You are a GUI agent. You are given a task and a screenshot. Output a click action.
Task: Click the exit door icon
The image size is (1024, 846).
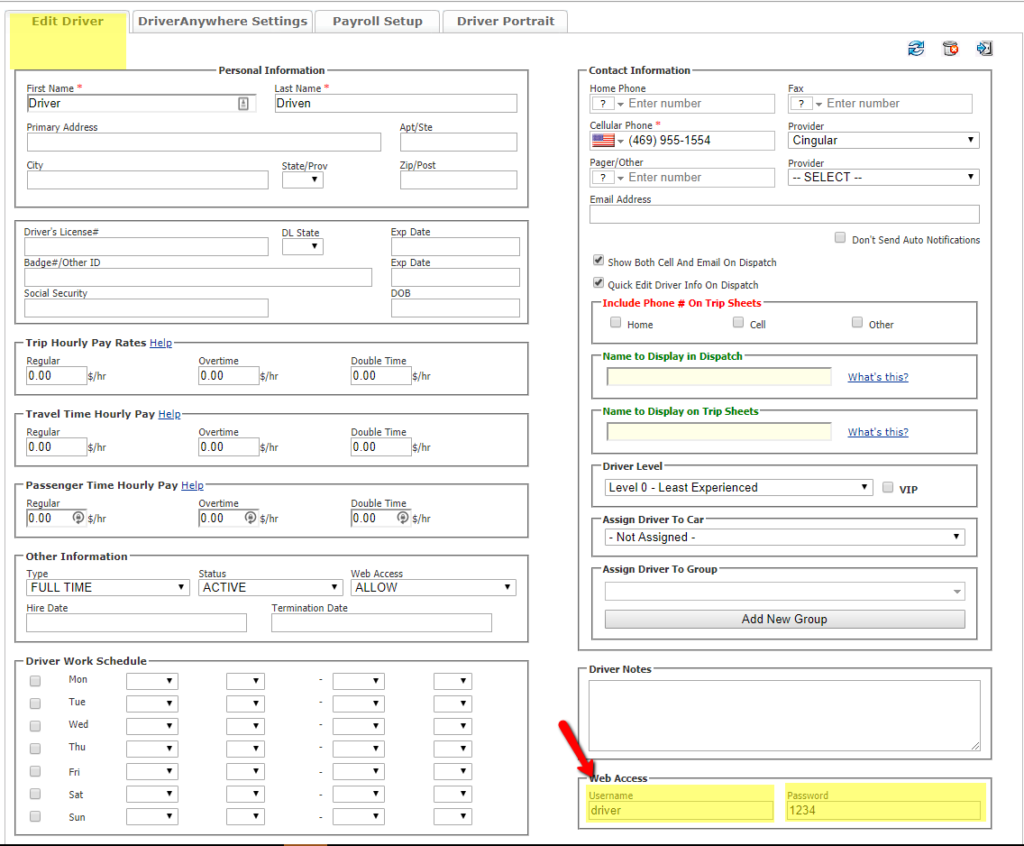click(x=984, y=48)
